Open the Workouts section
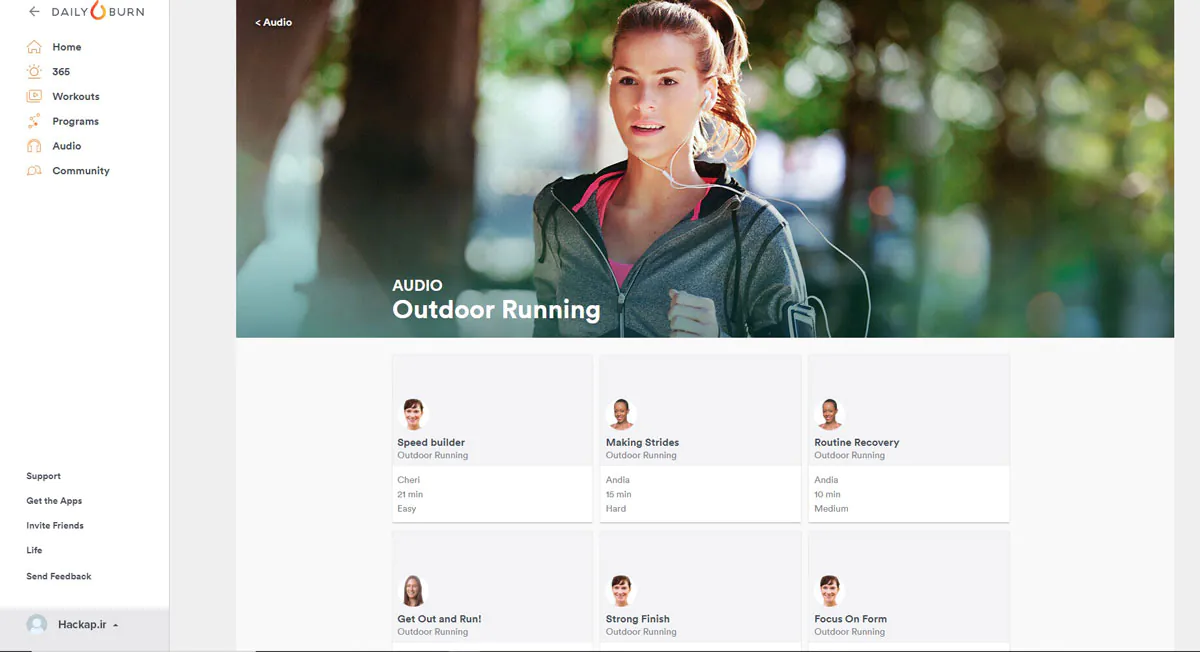This screenshot has height=652, width=1200. click(x=76, y=96)
